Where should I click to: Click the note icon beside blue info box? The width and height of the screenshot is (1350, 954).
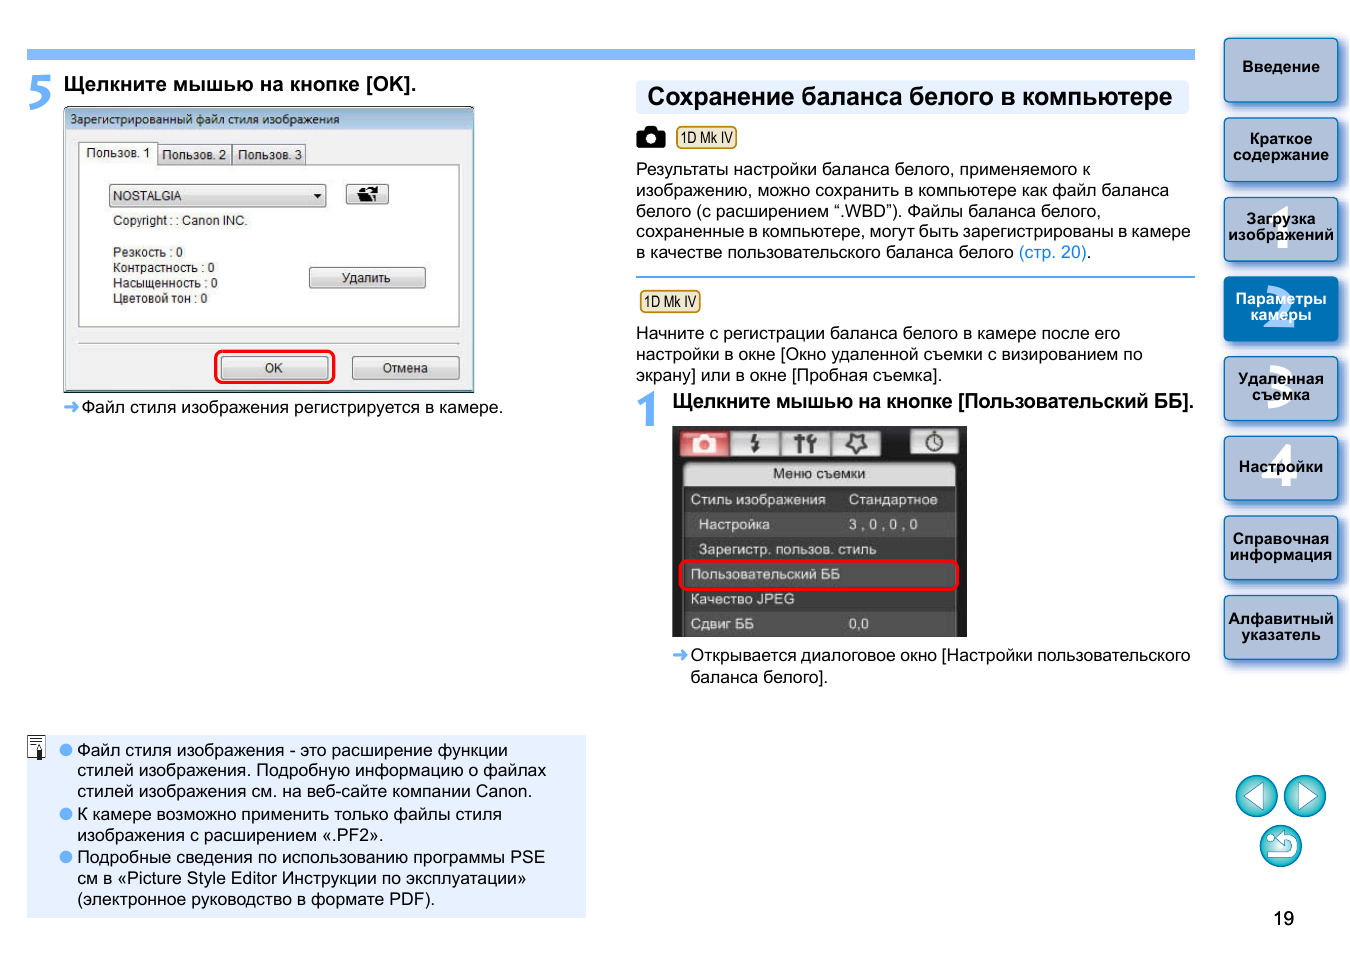(36, 747)
